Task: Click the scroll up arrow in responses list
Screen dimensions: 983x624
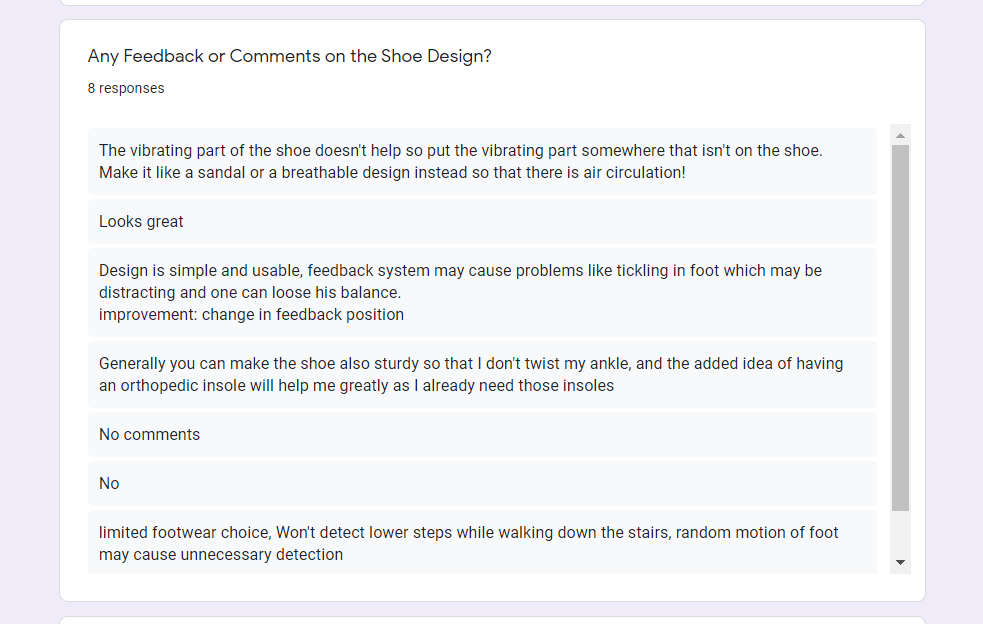Action: 900,135
